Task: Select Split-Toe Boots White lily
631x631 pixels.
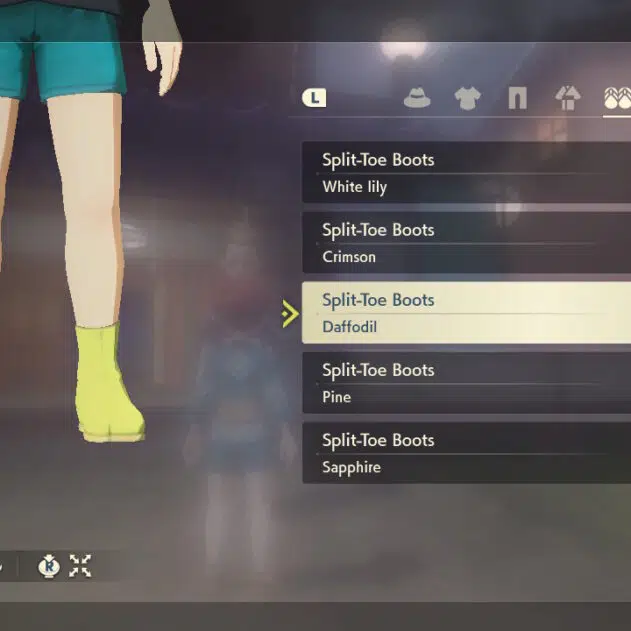Action: point(466,172)
